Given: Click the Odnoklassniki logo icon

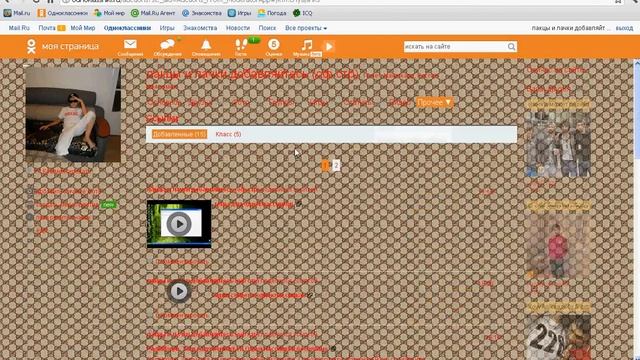Looking at the screenshot, I should (31, 47).
